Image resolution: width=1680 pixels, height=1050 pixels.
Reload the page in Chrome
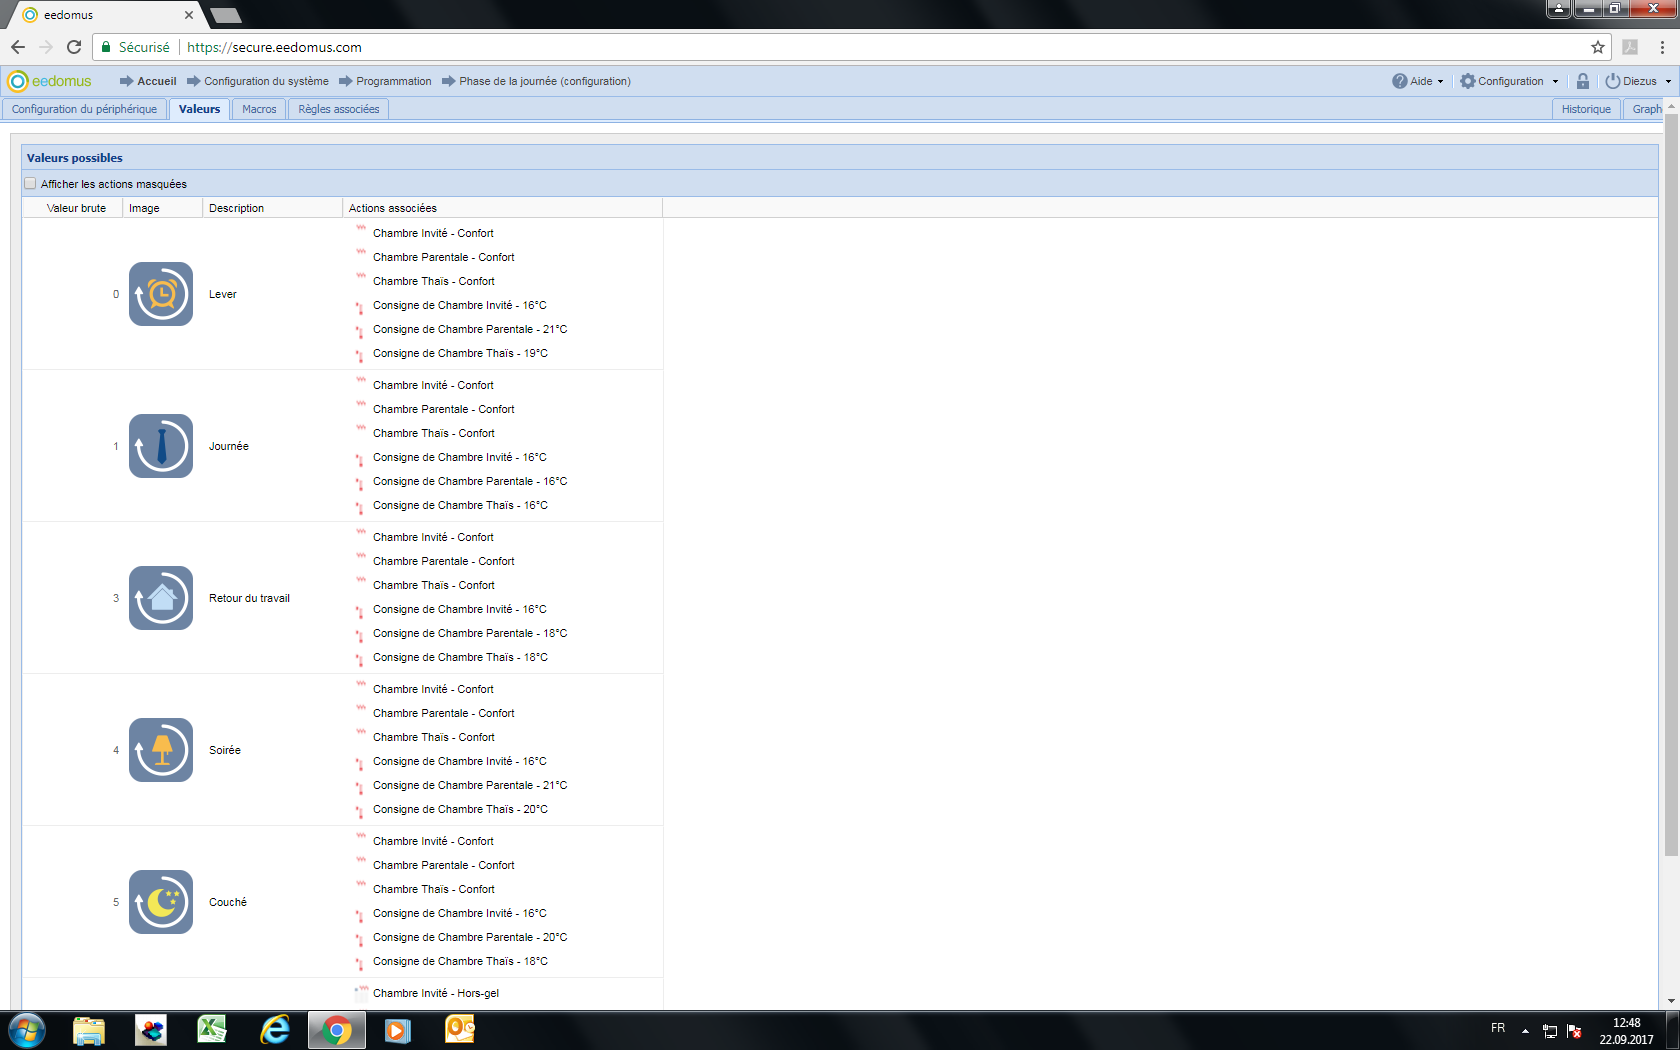click(x=74, y=47)
